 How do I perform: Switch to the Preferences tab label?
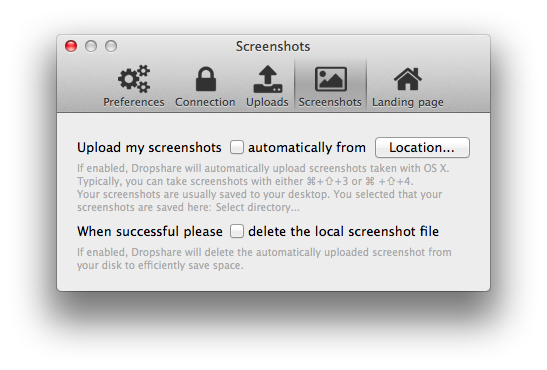134,102
